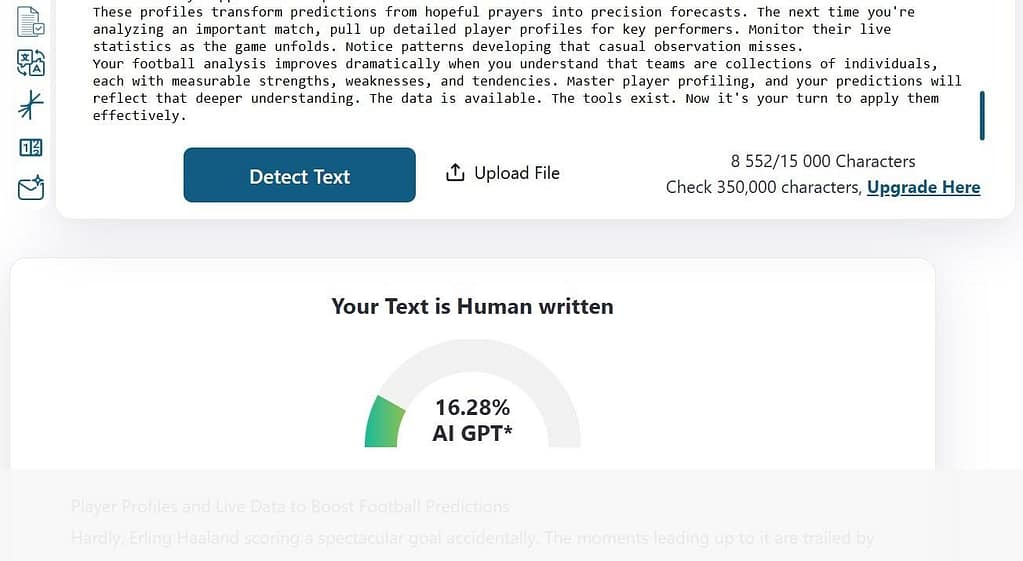1023x561 pixels.
Task: Select the 'Your Text is Human written' heading
Action: 472,306
